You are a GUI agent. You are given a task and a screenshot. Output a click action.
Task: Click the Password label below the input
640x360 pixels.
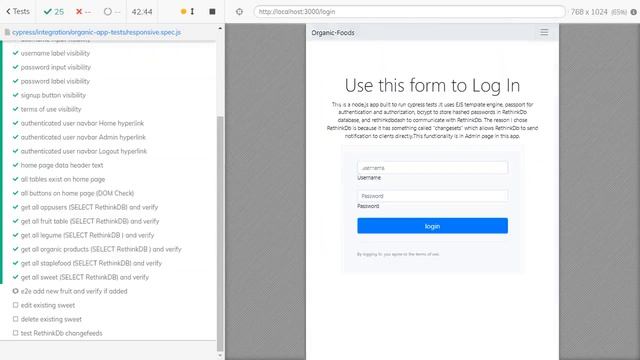tap(368, 206)
